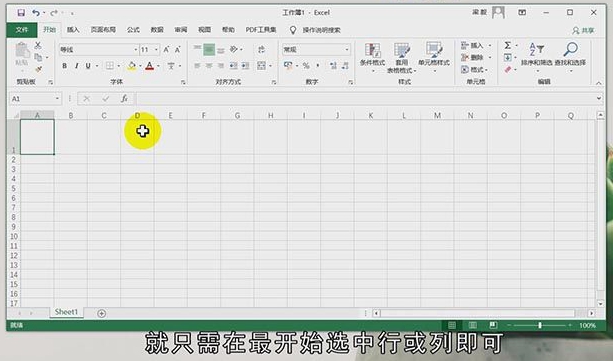Decrease indent
This screenshot has height=361, width=613.
[234, 66]
